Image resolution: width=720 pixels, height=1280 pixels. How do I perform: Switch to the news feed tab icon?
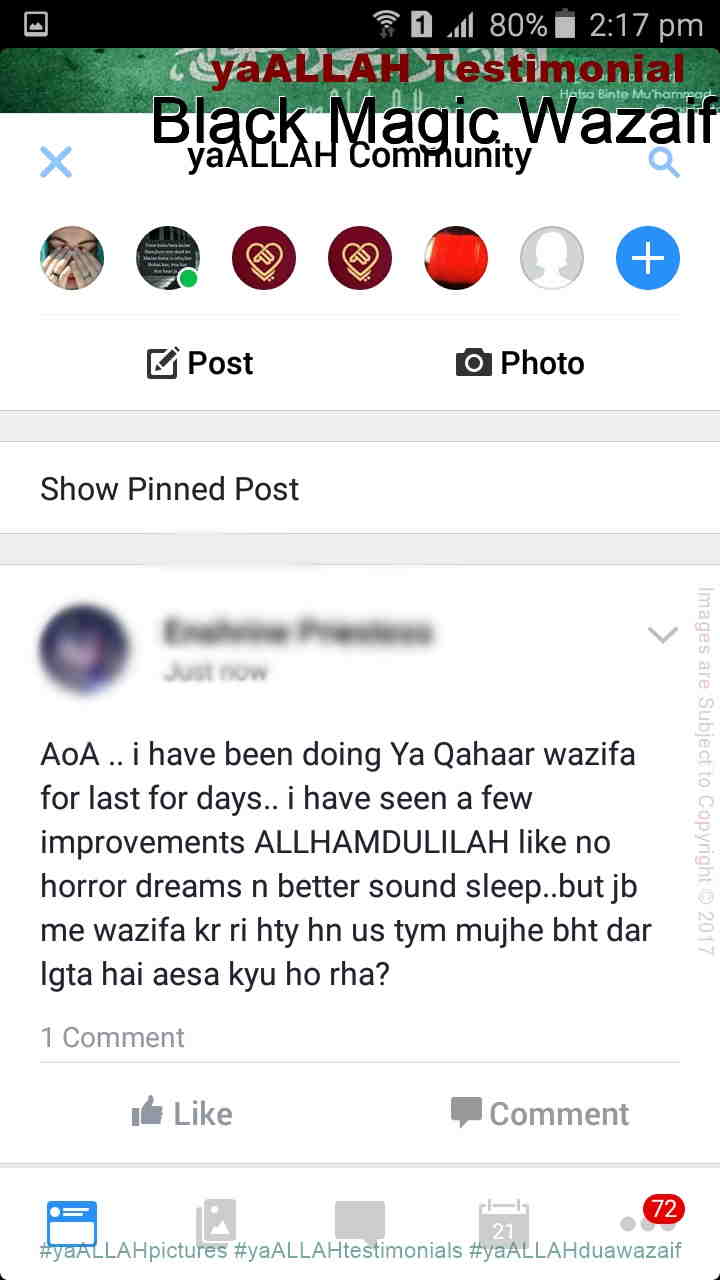(72, 1223)
